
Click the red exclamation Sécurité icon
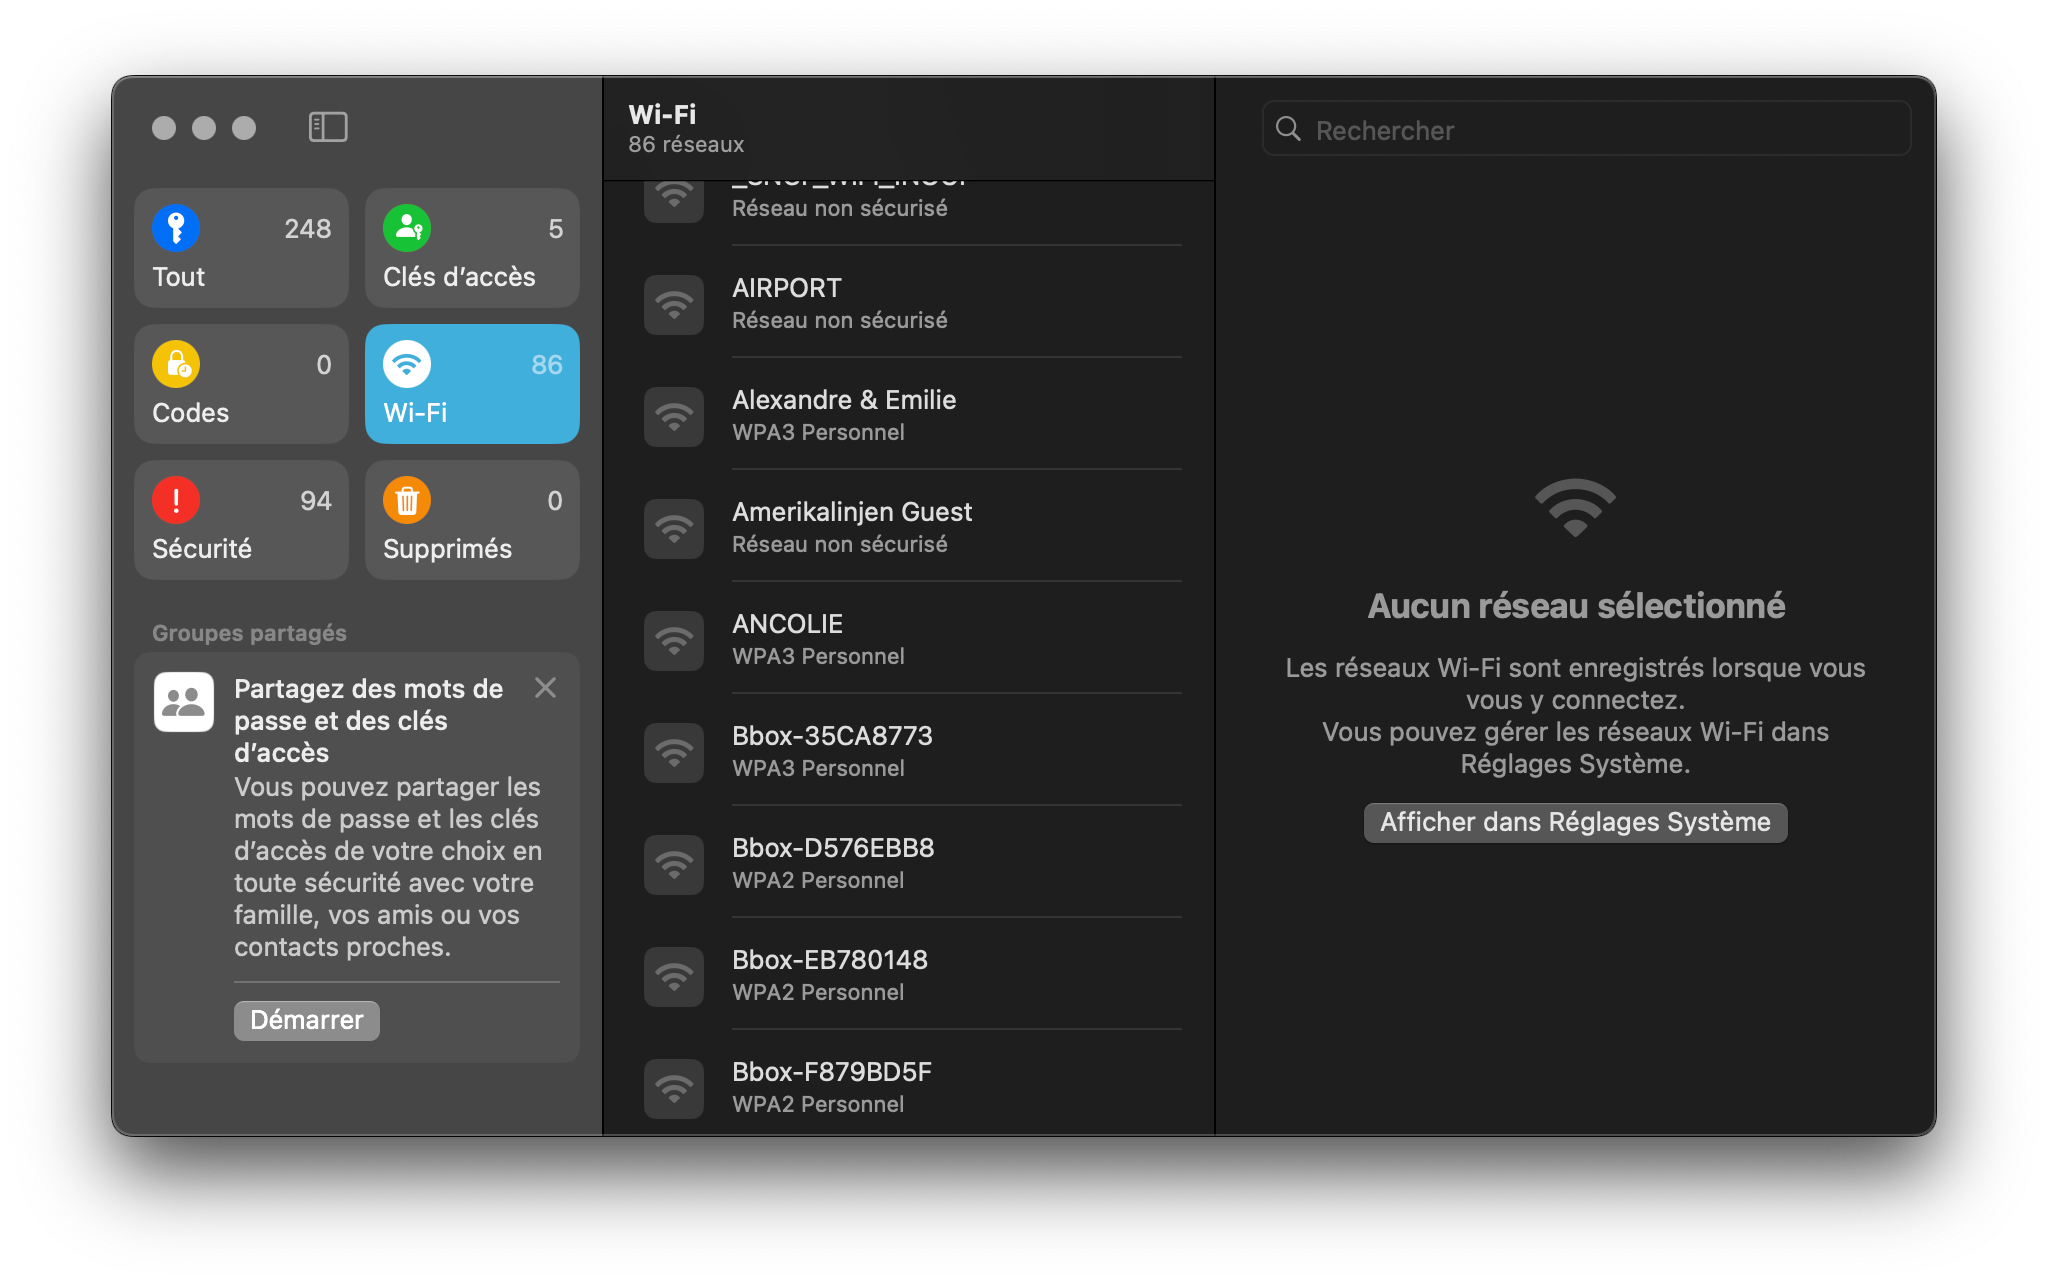[176, 501]
